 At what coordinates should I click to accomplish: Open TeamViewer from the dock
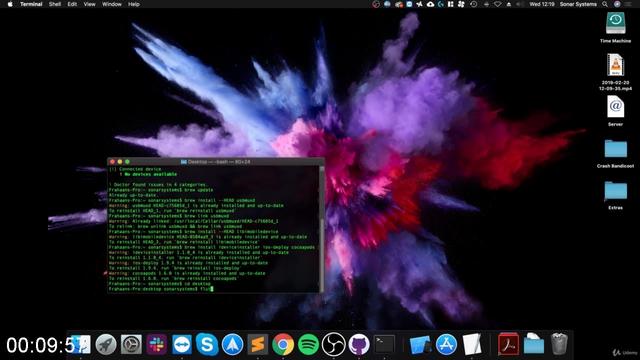(x=182, y=344)
